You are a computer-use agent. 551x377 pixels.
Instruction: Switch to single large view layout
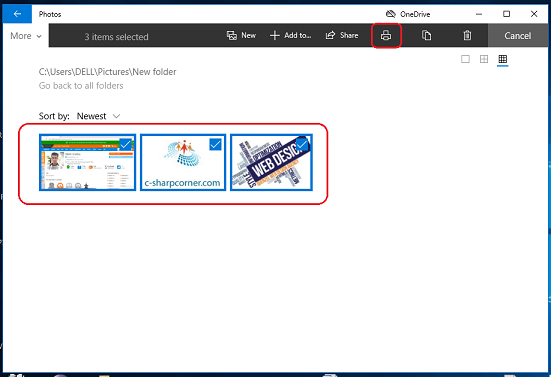tap(465, 59)
